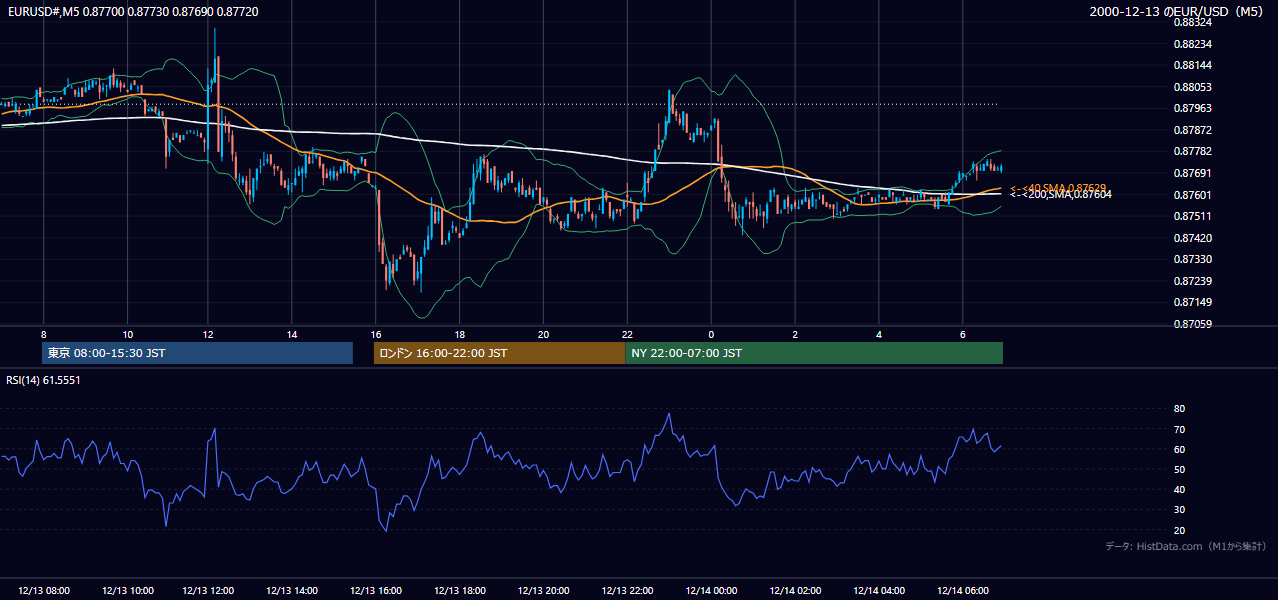Select the NY 22:00-07:00 JST session bar

coord(814,353)
